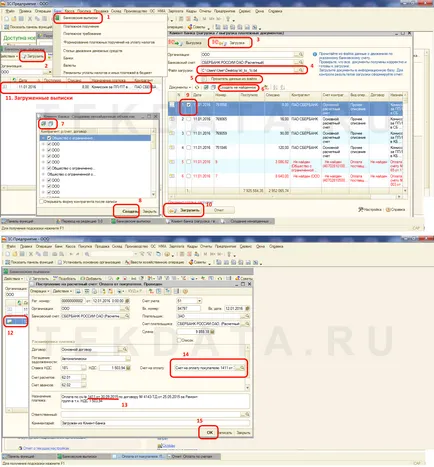The width and height of the screenshot is (434, 467).
Task: Click check-all icon in the Документы toolbar
Action: tap(206, 87)
